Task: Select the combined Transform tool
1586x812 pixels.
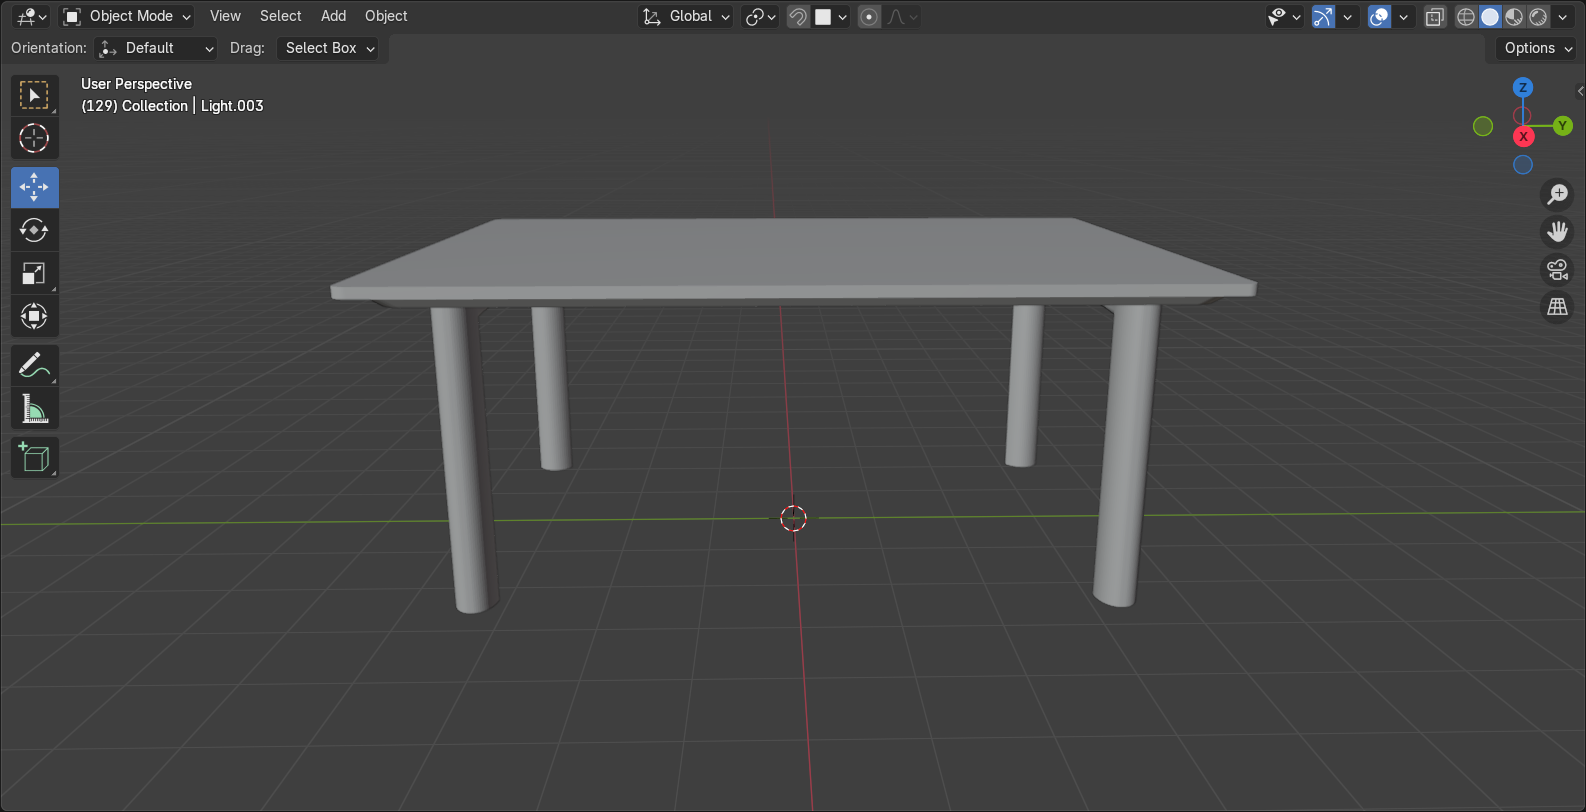Action: click(x=34, y=316)
